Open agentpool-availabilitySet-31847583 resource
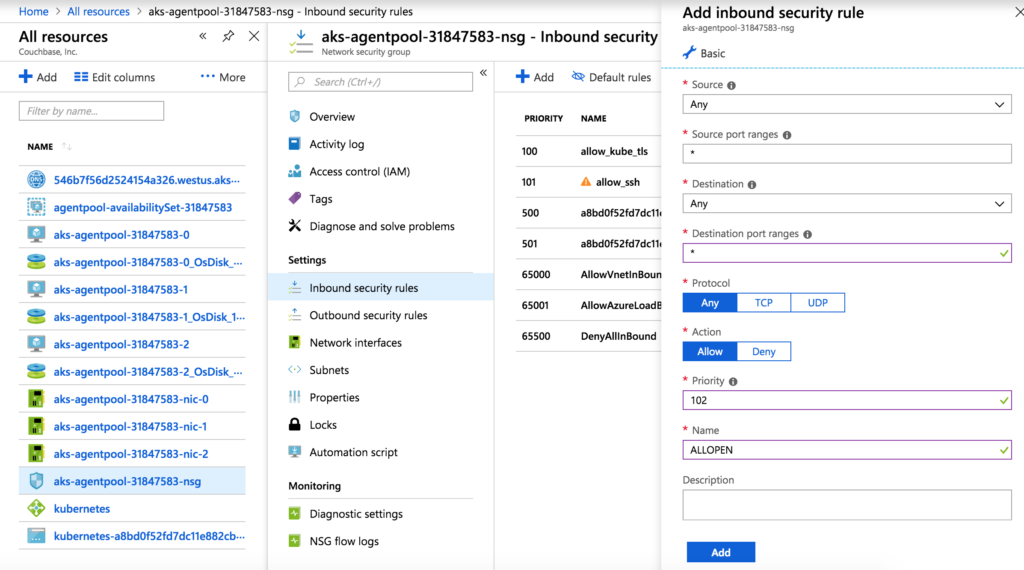The image size is (1024, 570). coord(142,207)
